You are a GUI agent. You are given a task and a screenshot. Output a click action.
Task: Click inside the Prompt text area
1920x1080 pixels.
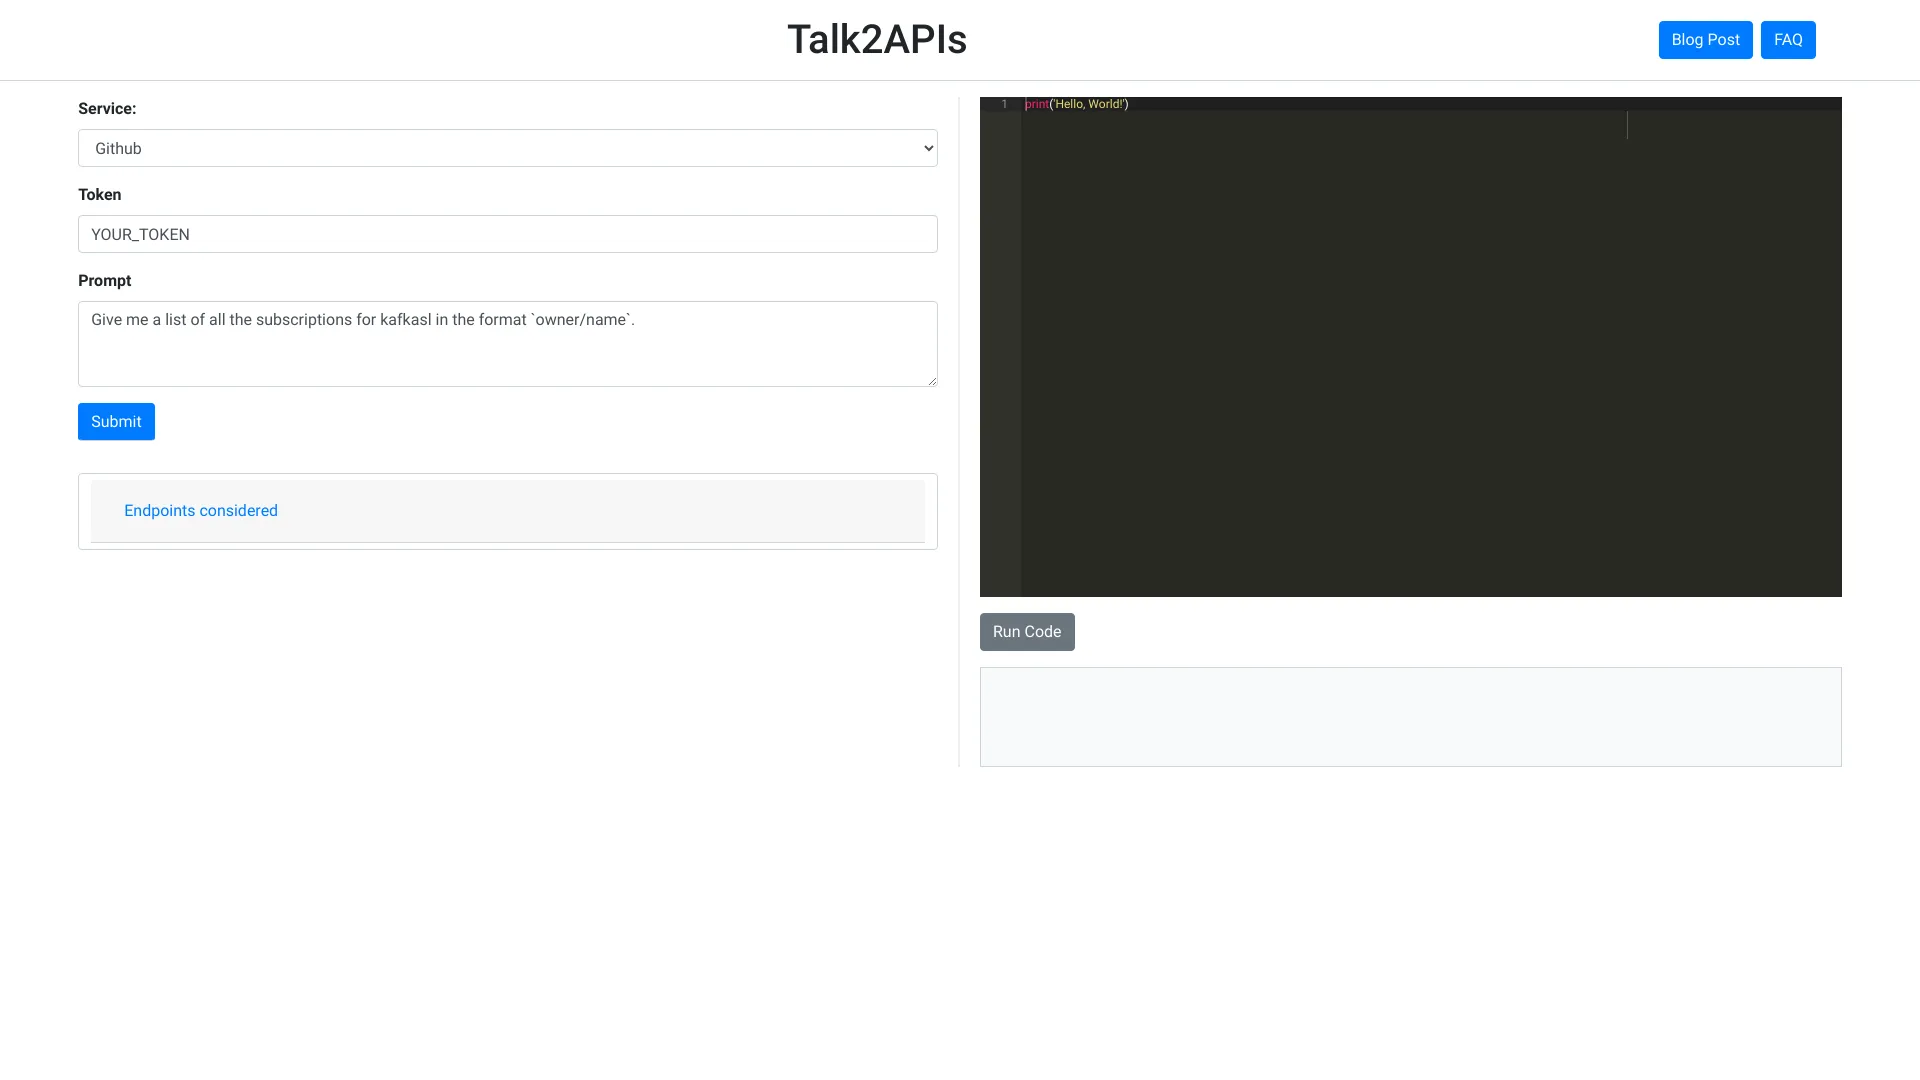(507, 343)
